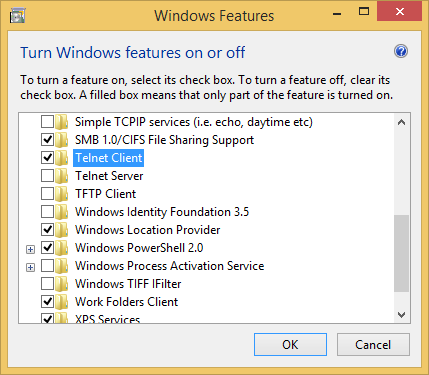The height and width of the screenshot is (375, 429).
Task: Enable the TFTP Client checkbox
Action: click(x=47, y=194)
